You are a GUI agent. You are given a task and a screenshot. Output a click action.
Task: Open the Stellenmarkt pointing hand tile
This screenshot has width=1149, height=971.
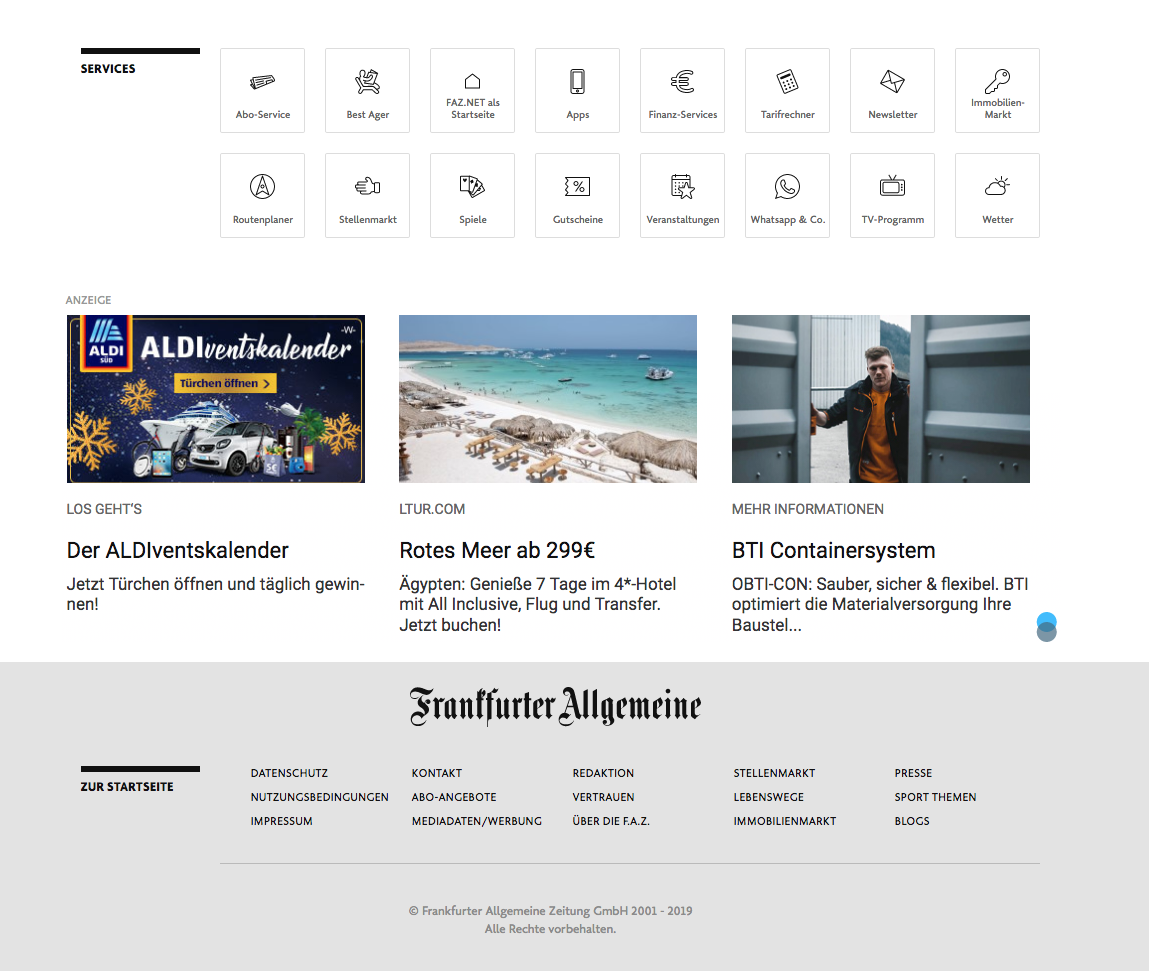(367, 196)
